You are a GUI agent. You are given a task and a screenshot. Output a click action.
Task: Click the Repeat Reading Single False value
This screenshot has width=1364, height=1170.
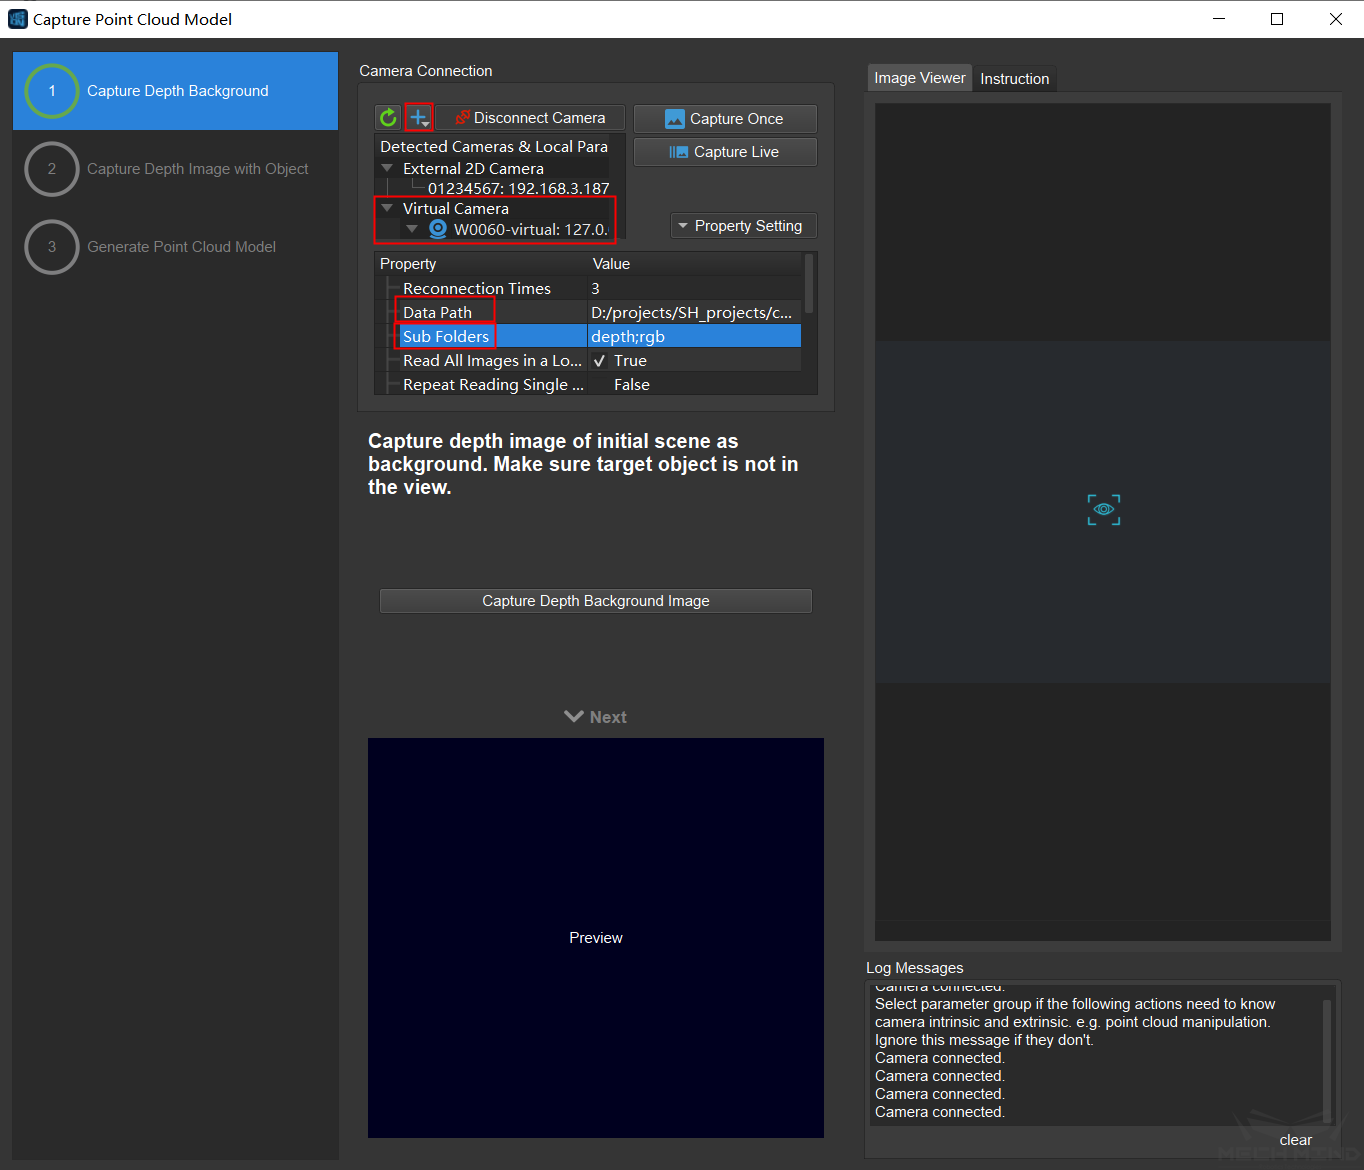(632, 385)
